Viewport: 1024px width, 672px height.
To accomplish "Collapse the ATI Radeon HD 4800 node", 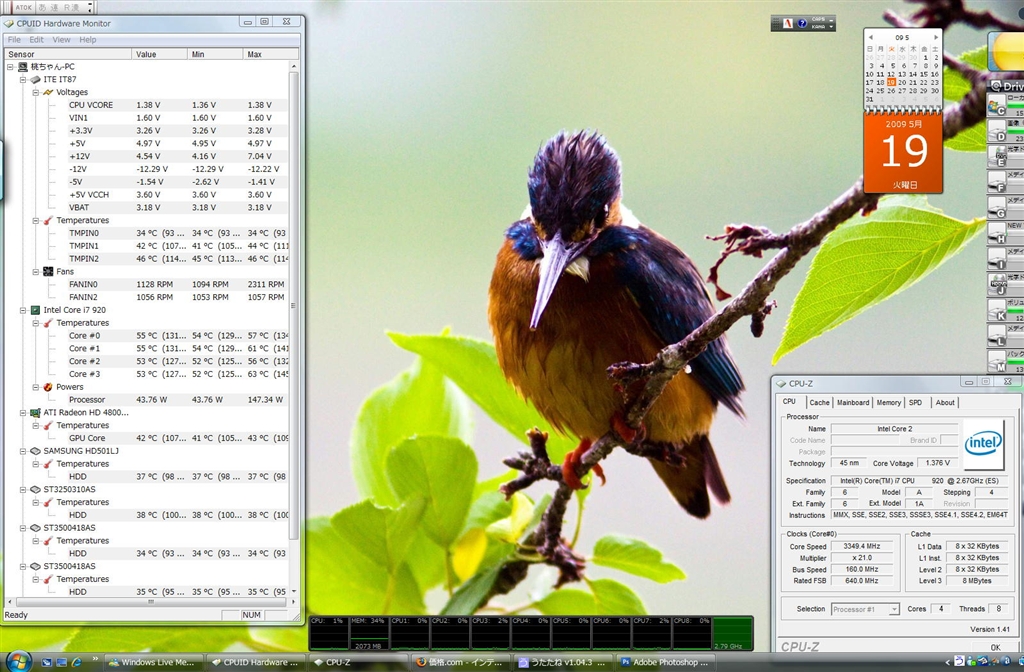I will coord(23,413).
